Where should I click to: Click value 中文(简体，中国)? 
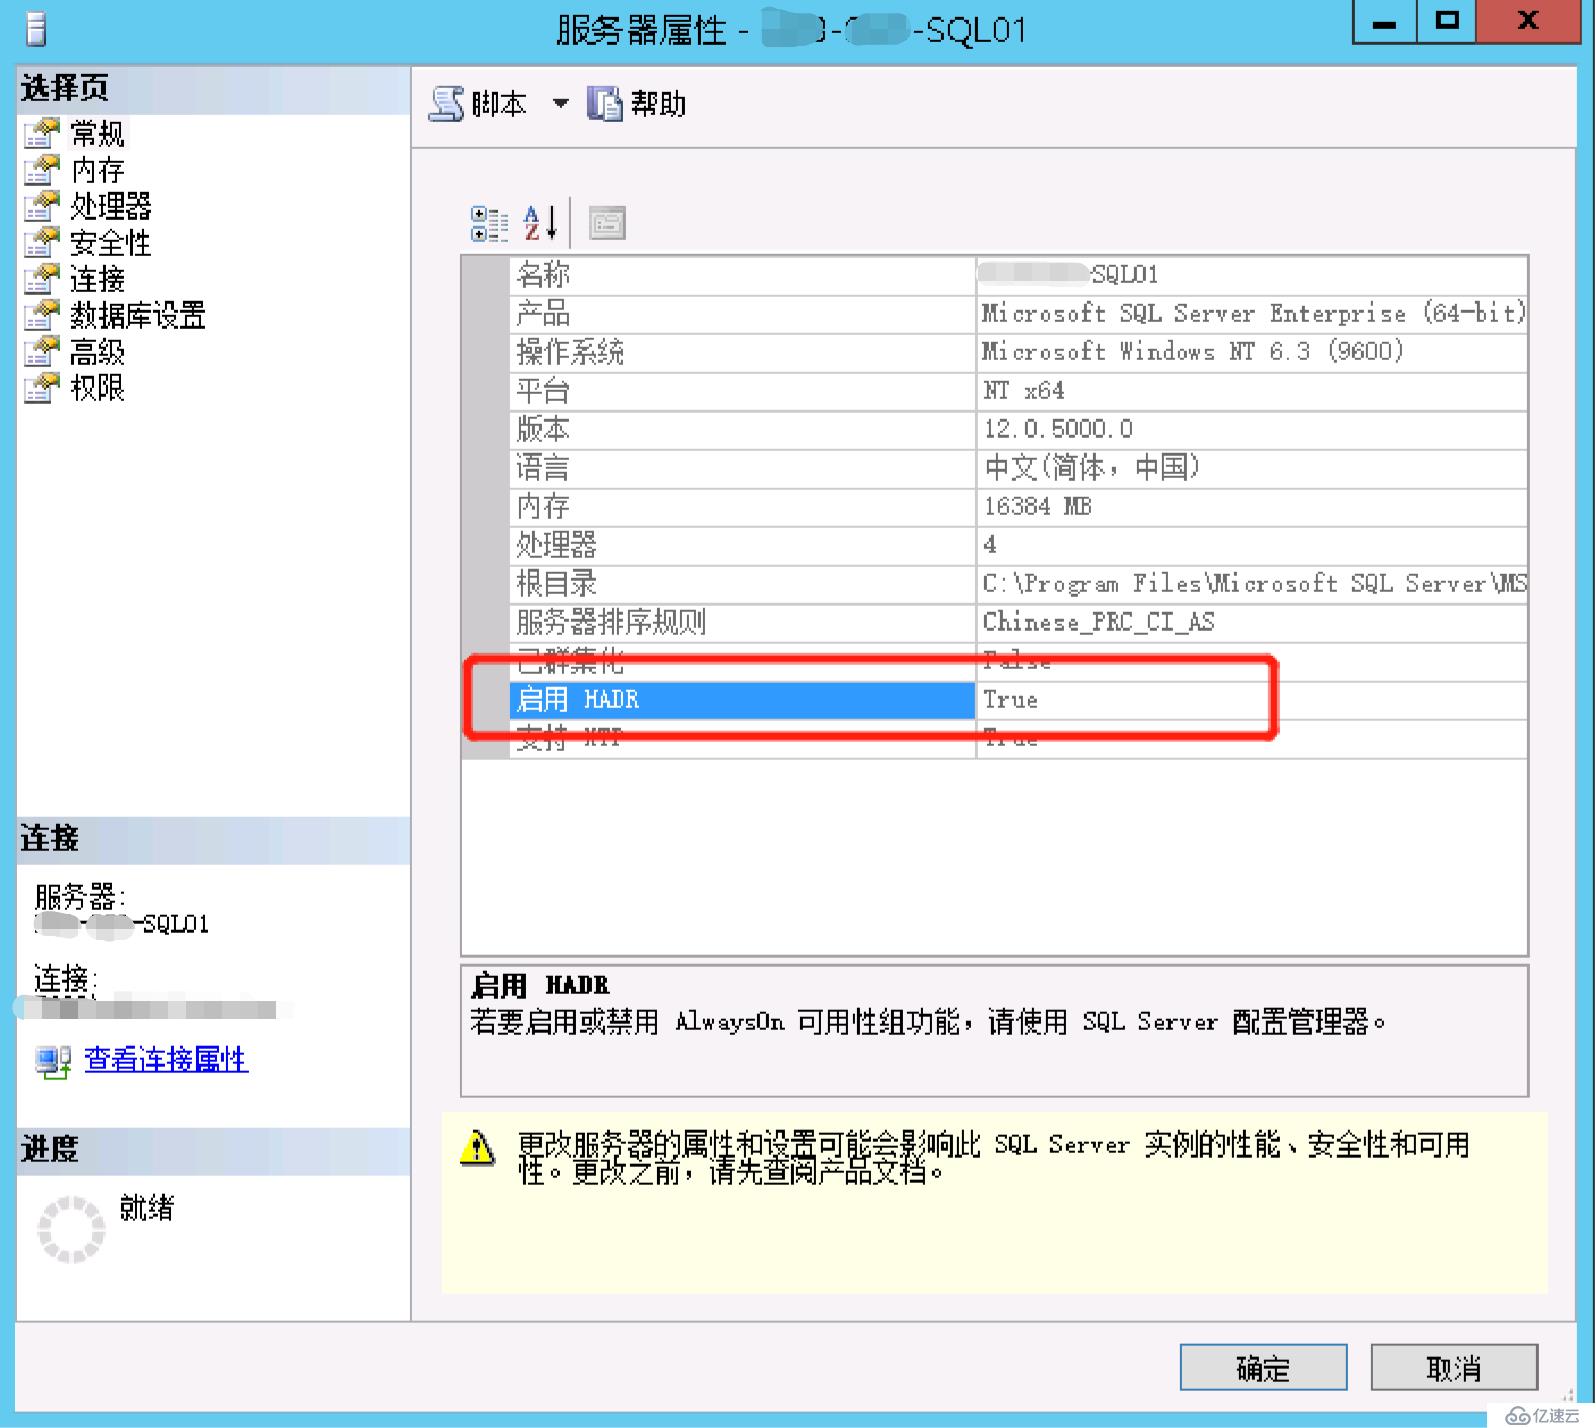click(1091, 468)
